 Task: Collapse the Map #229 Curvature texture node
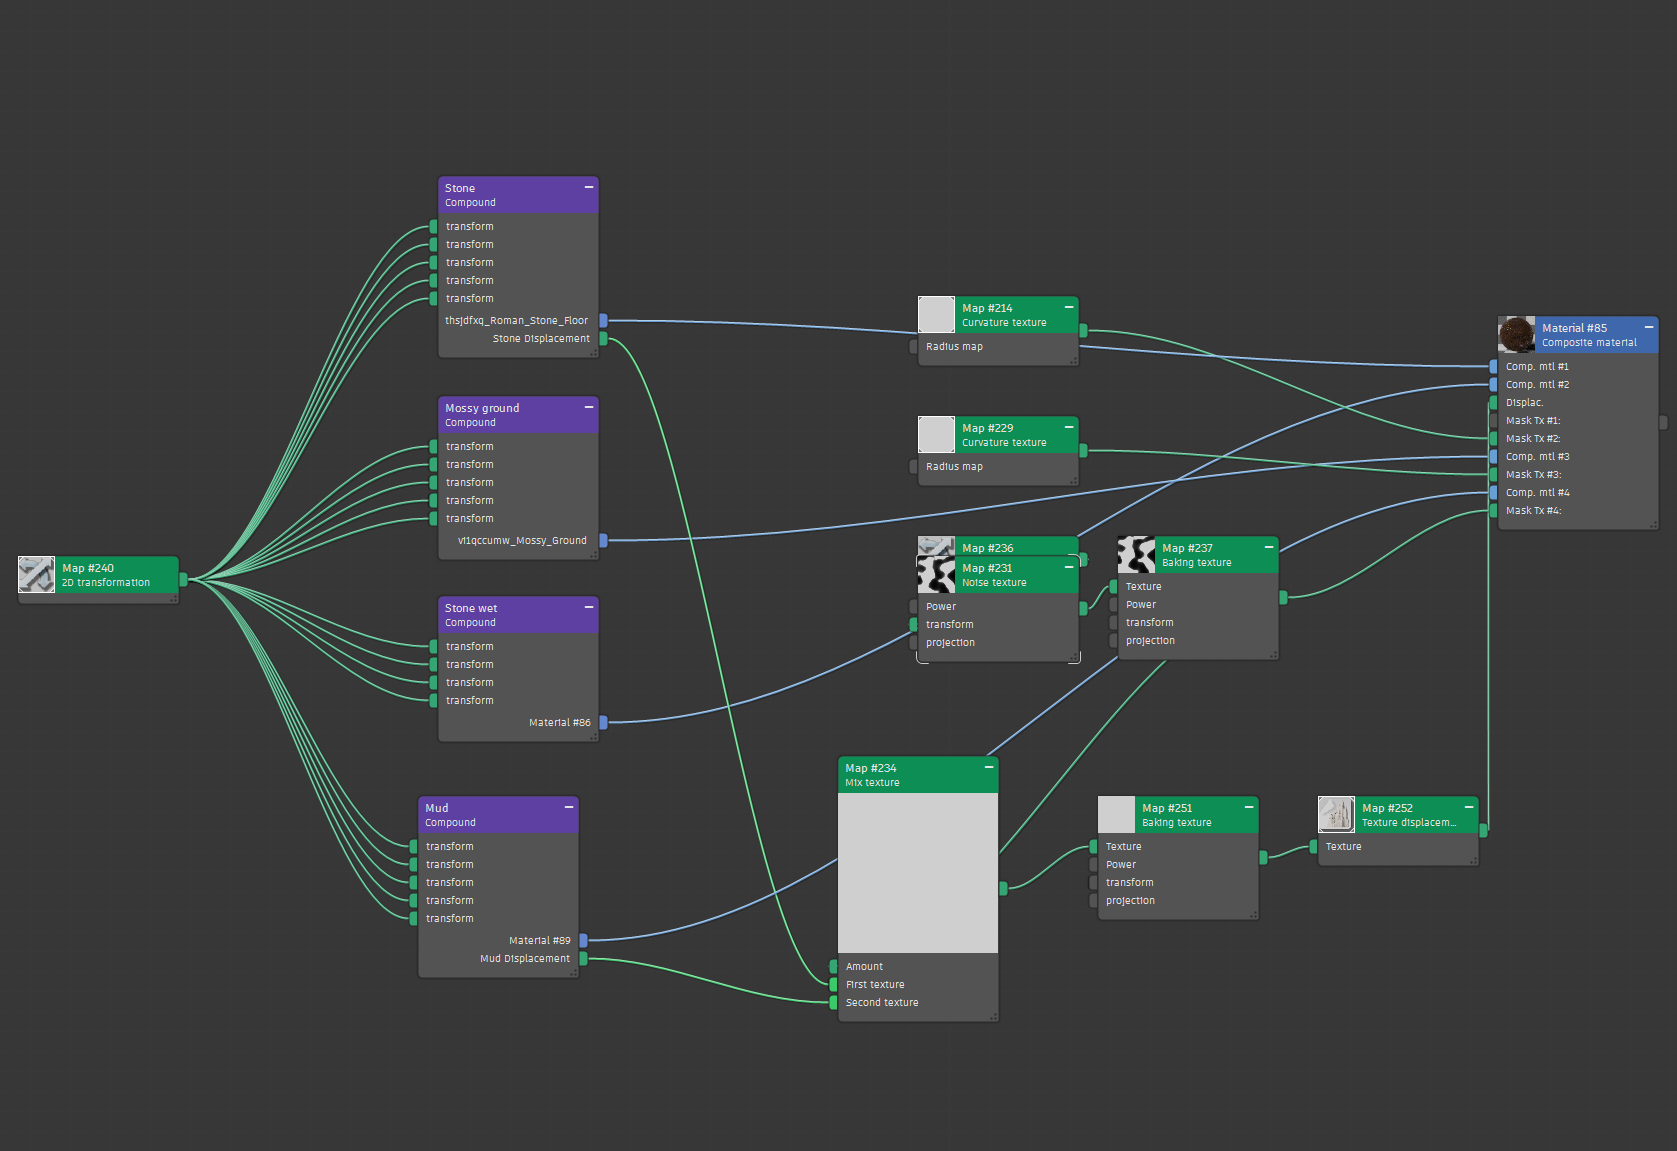pyautogui.click(x=1069, y=428)
